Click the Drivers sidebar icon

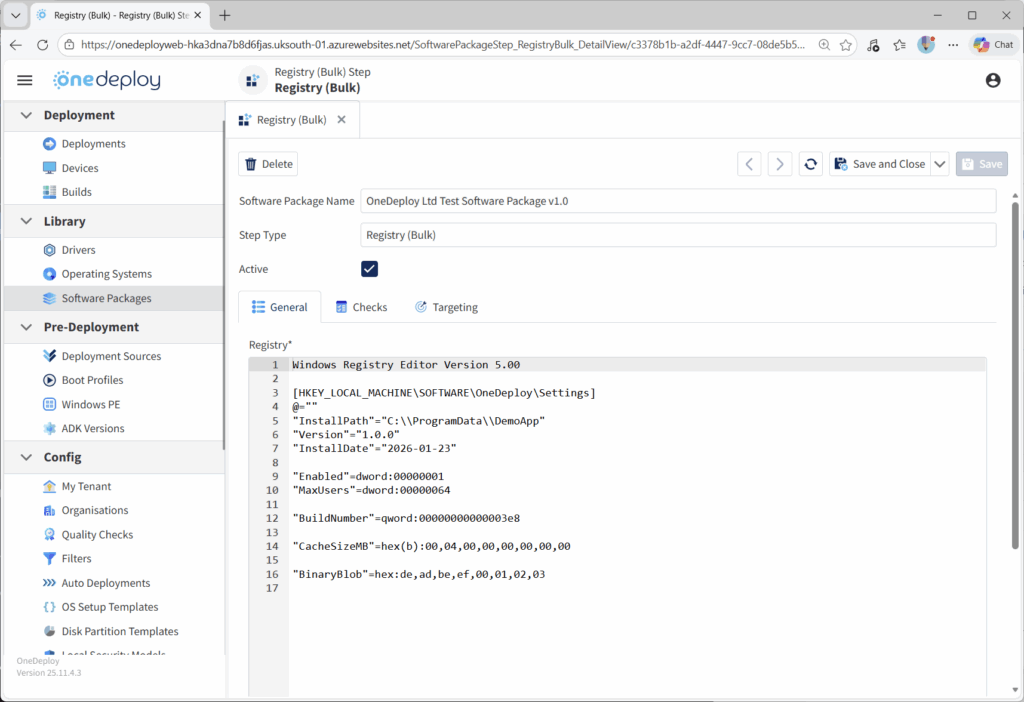[x=50, y=250]
